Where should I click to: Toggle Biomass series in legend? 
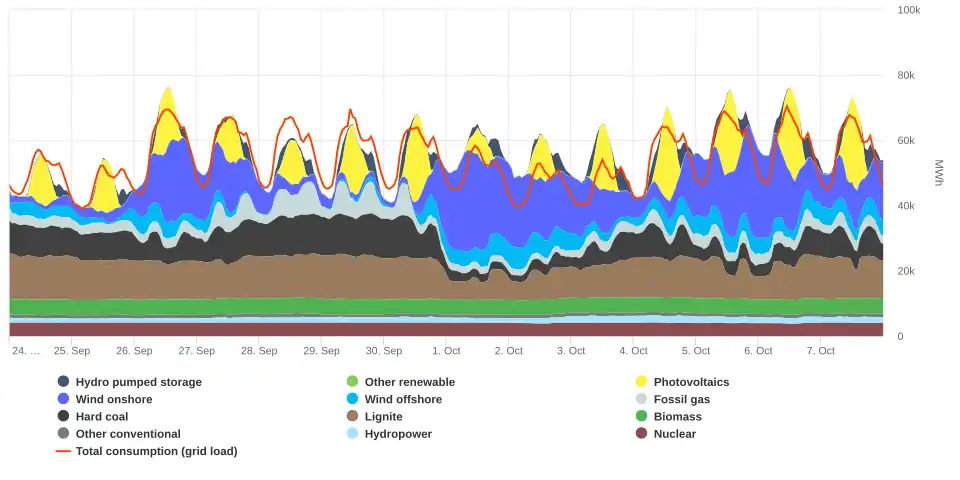click(677, 416)
